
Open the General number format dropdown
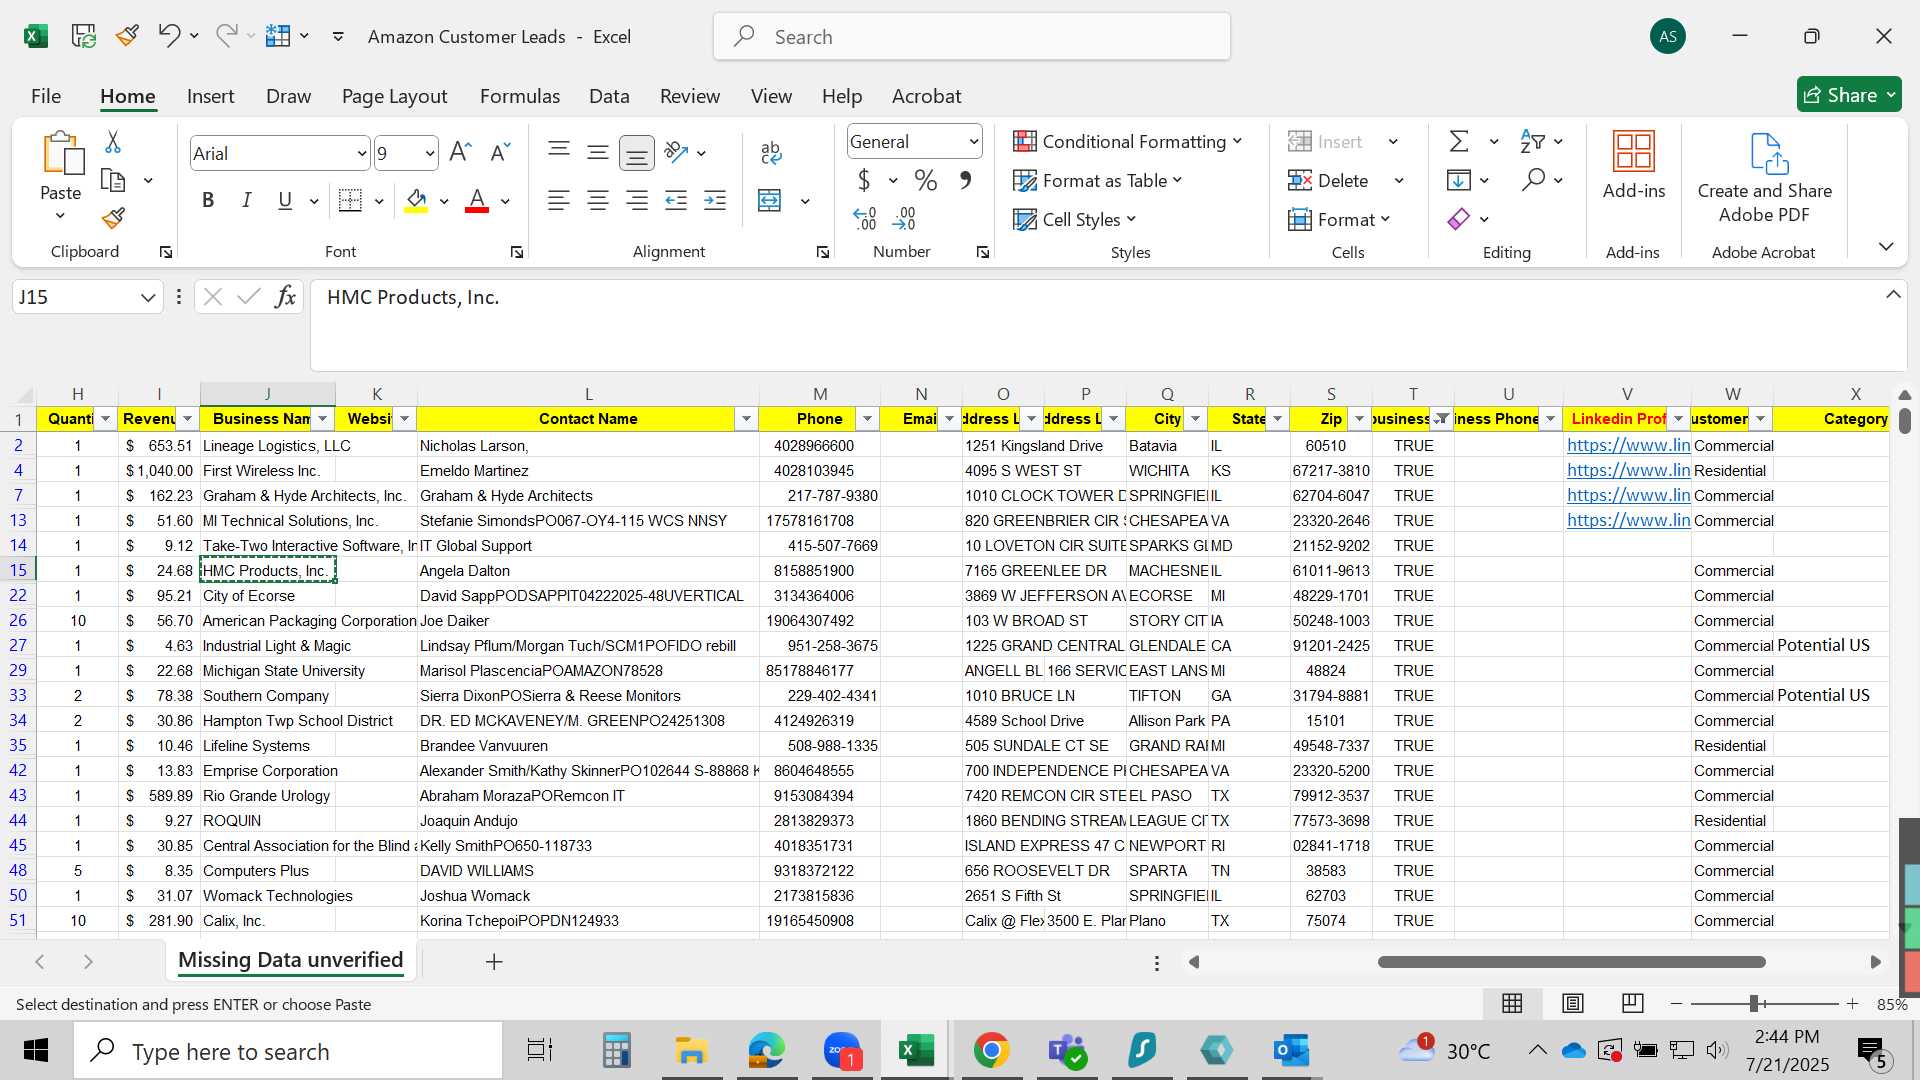[973, 142]
